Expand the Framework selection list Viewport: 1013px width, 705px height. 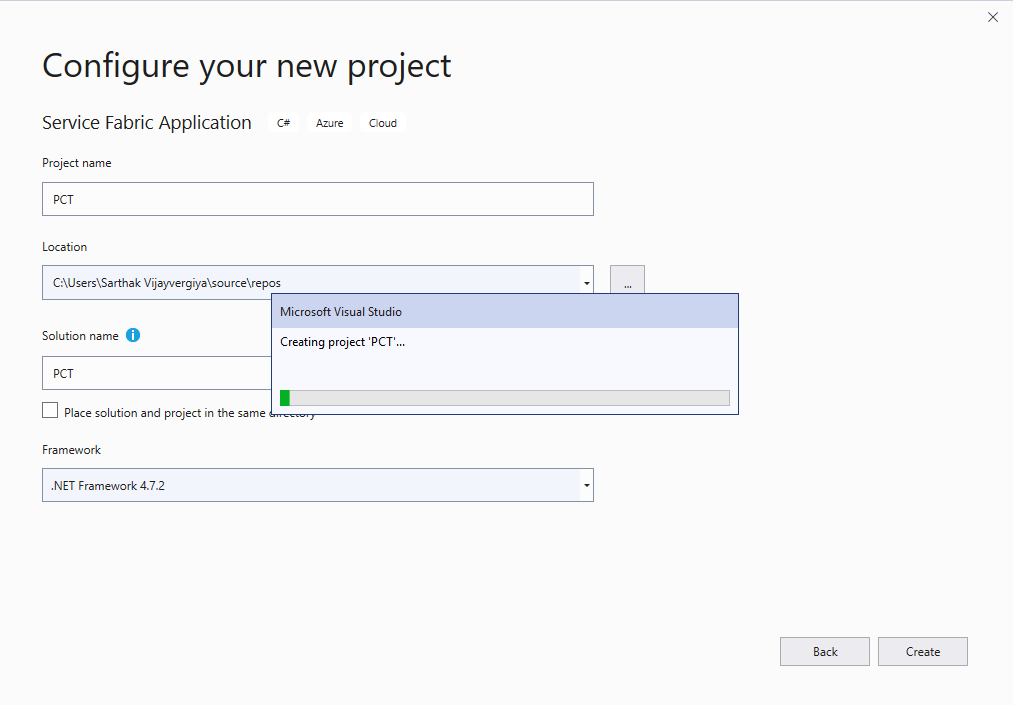click(587, 485)
